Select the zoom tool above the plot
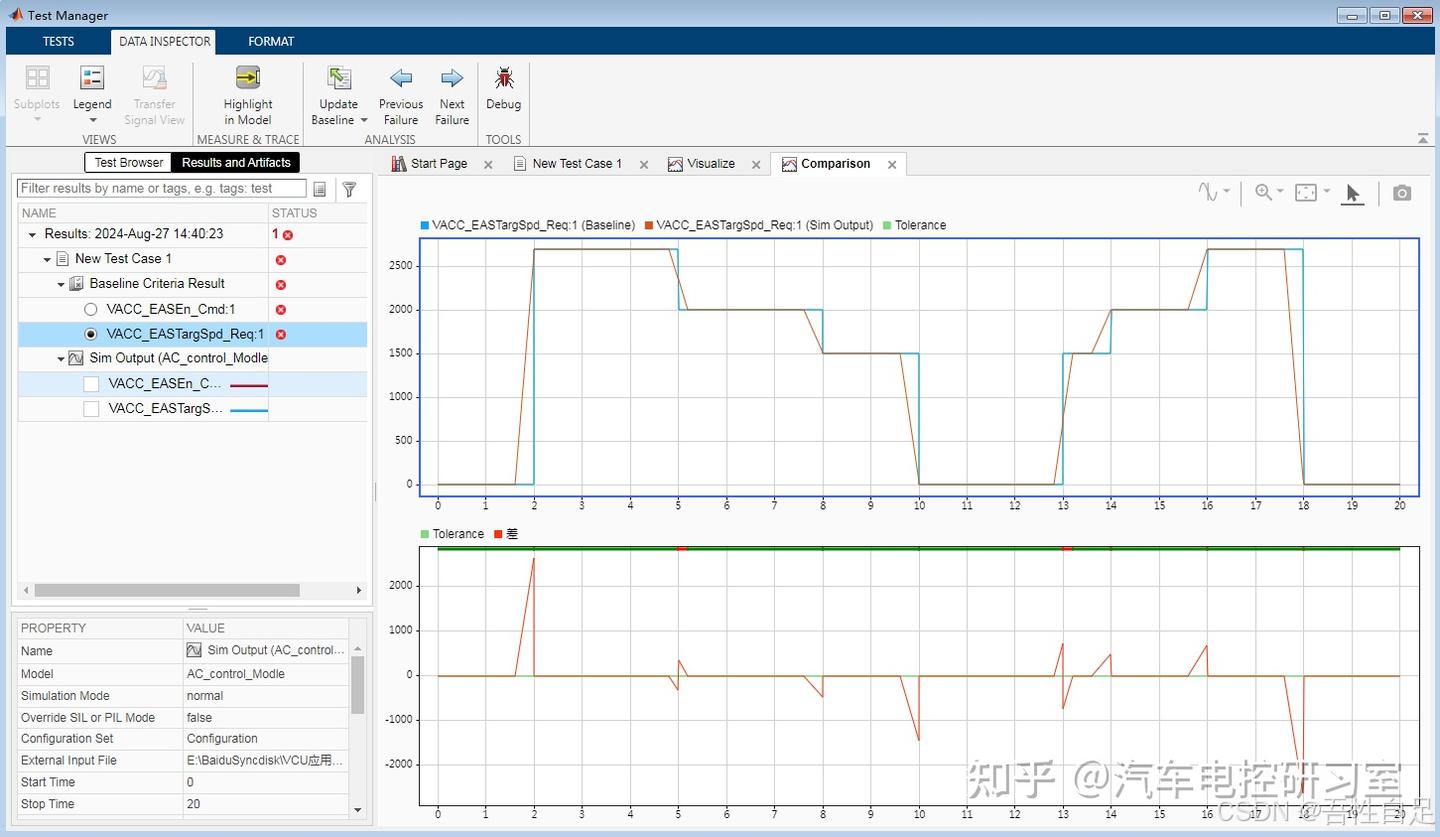 tap(1264, 191)
